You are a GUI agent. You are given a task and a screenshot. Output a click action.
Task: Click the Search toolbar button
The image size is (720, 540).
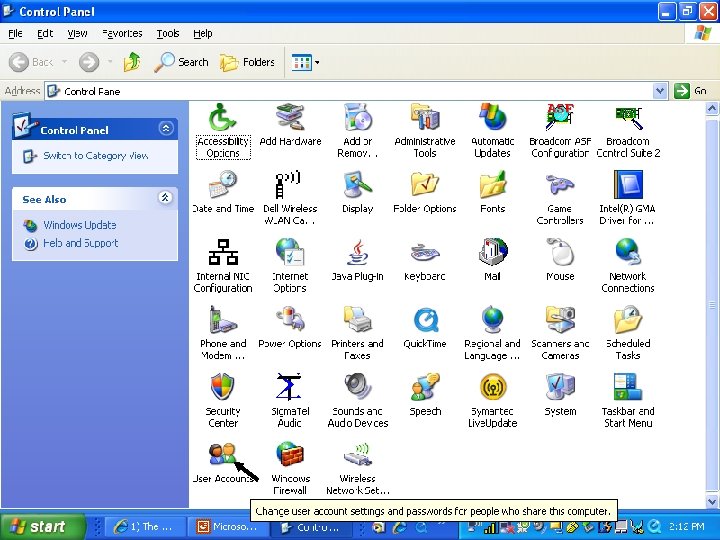pos(181,62)
